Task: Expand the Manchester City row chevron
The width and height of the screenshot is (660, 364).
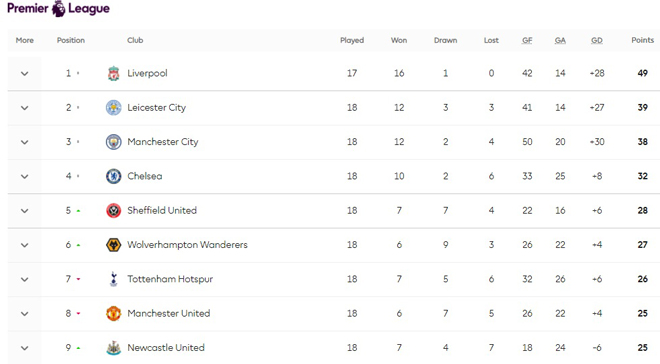Action: click(24, 142)
